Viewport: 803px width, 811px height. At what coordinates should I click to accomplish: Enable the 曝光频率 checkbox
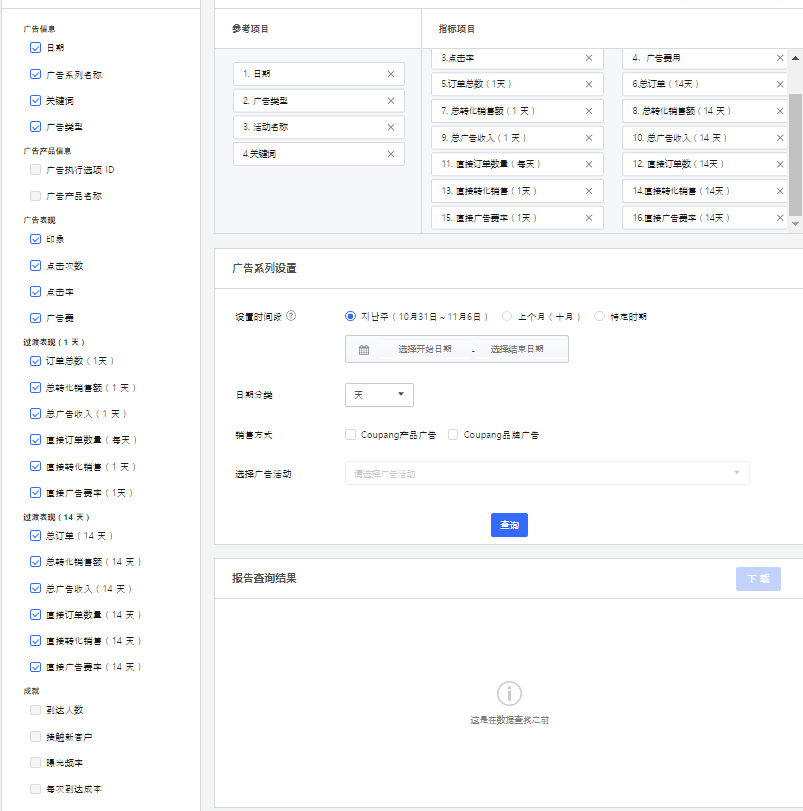pyautogui.click(x=35, y=762)
